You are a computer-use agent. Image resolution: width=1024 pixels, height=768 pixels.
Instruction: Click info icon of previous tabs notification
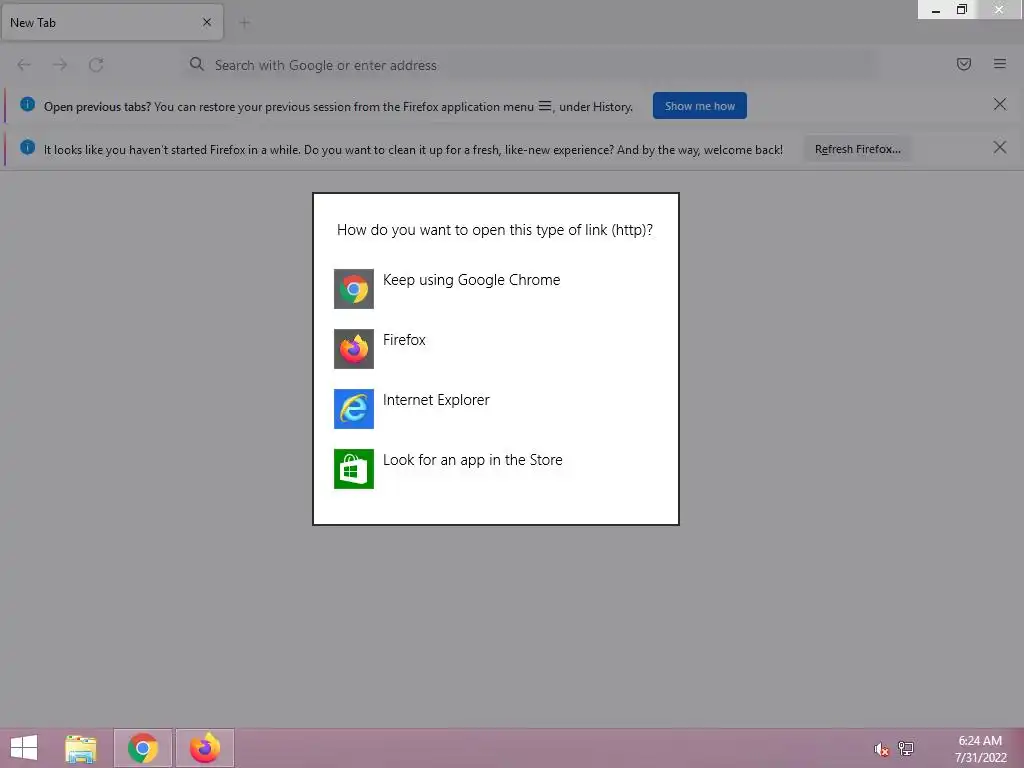pos(27,104)
